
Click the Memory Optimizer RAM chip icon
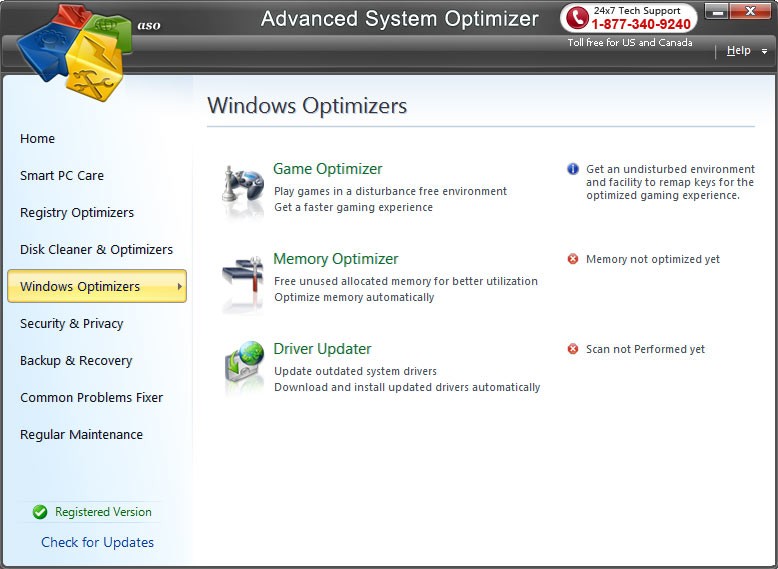pos(243,275)
